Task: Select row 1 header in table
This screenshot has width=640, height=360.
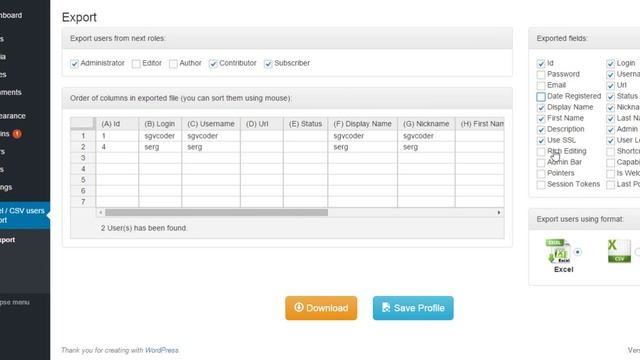Action: pyautogui.click(x=83, y=136)
